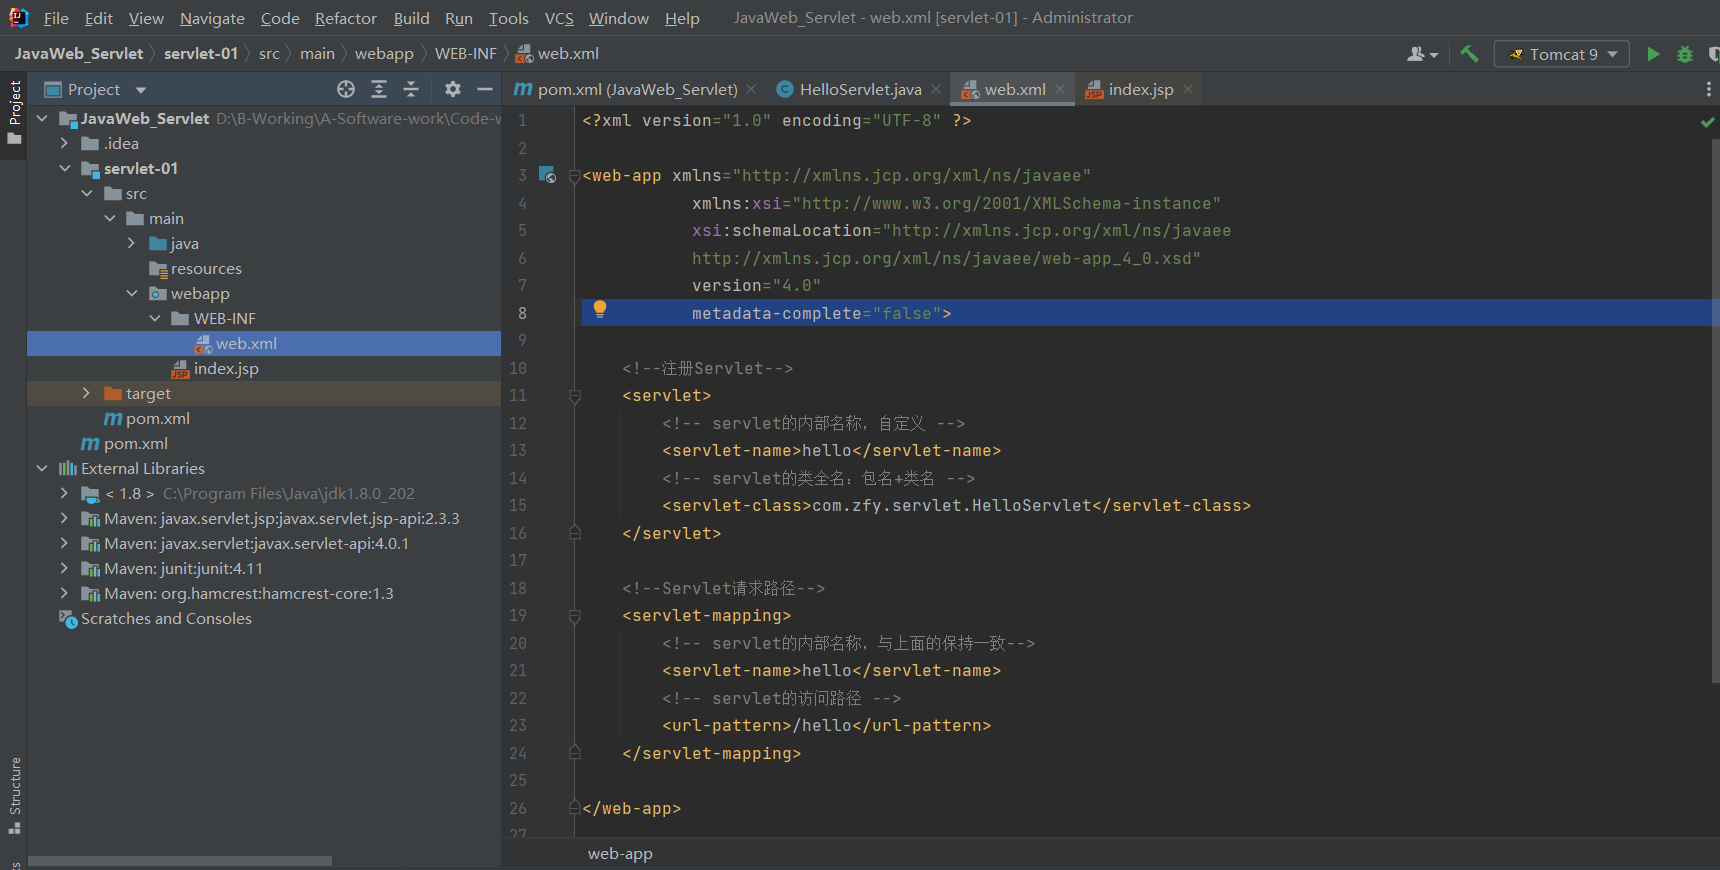Click the Build project hammer icon
1720x870 pixels.
click(x=1469, y=54)
